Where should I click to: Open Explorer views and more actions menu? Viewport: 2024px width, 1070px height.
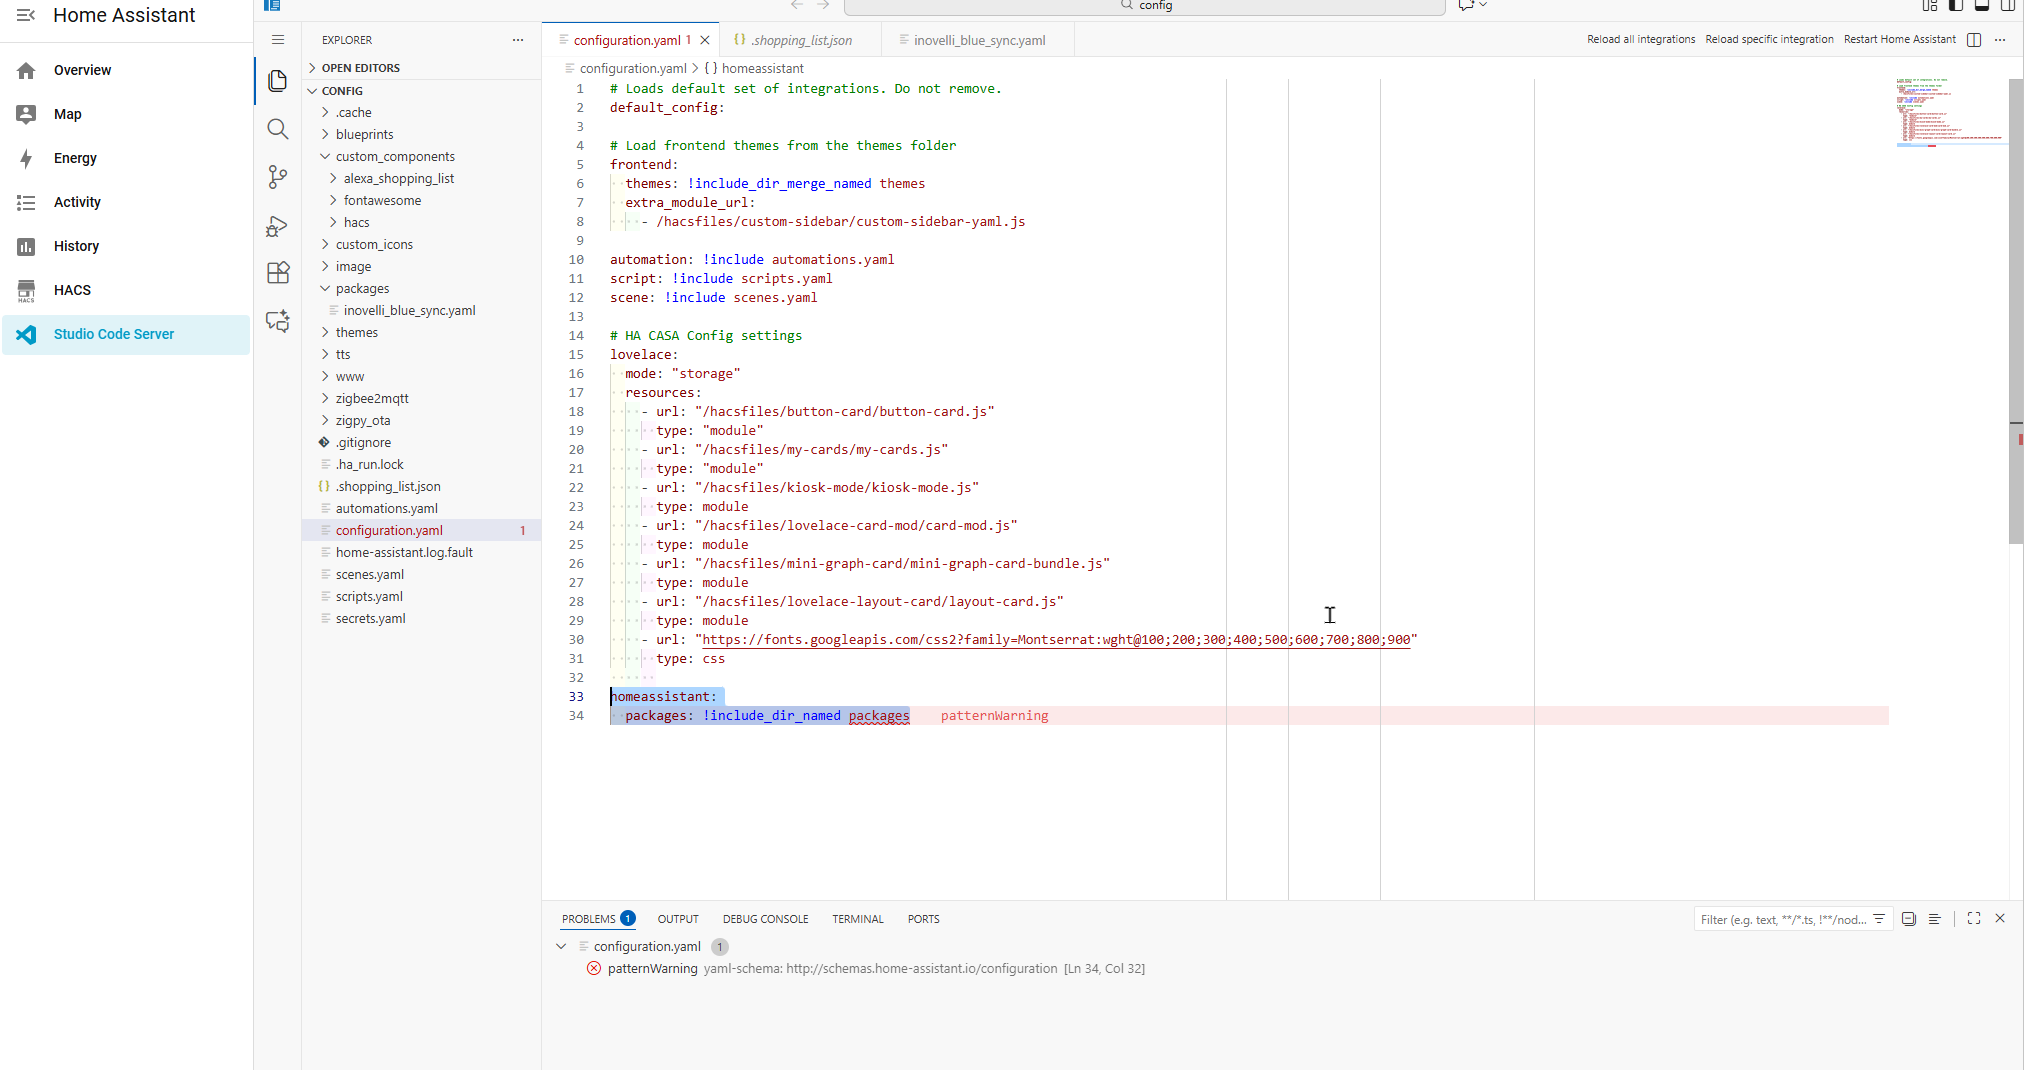[518, 40]
